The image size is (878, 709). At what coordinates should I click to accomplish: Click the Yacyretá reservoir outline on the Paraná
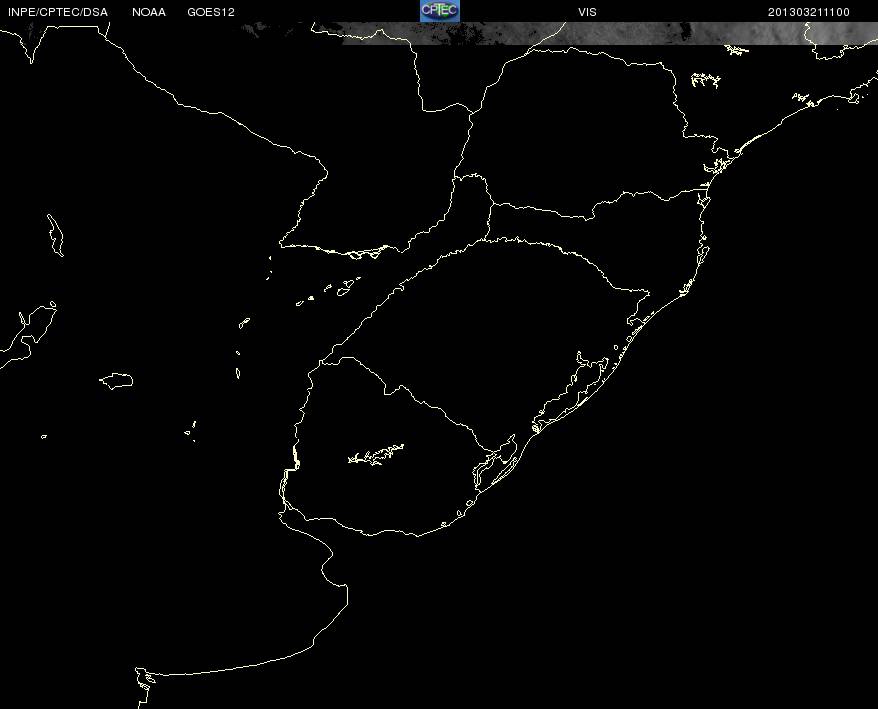pyautogui.click(x=364, y=253)
